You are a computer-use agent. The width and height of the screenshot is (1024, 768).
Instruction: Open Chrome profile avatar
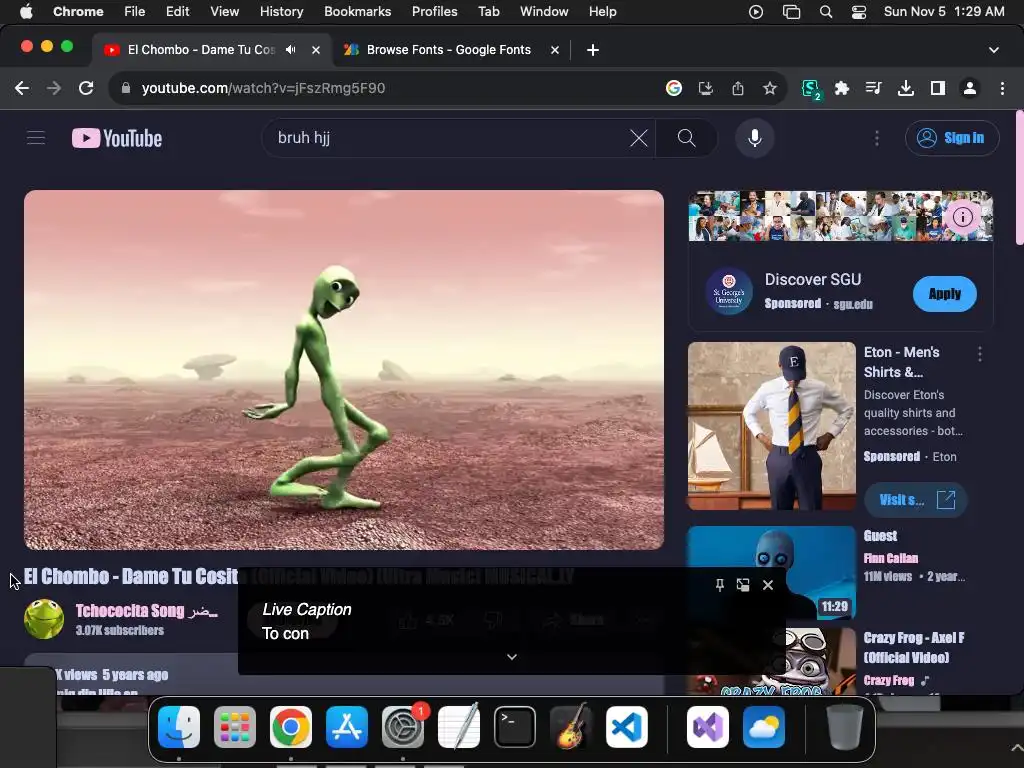970,88
